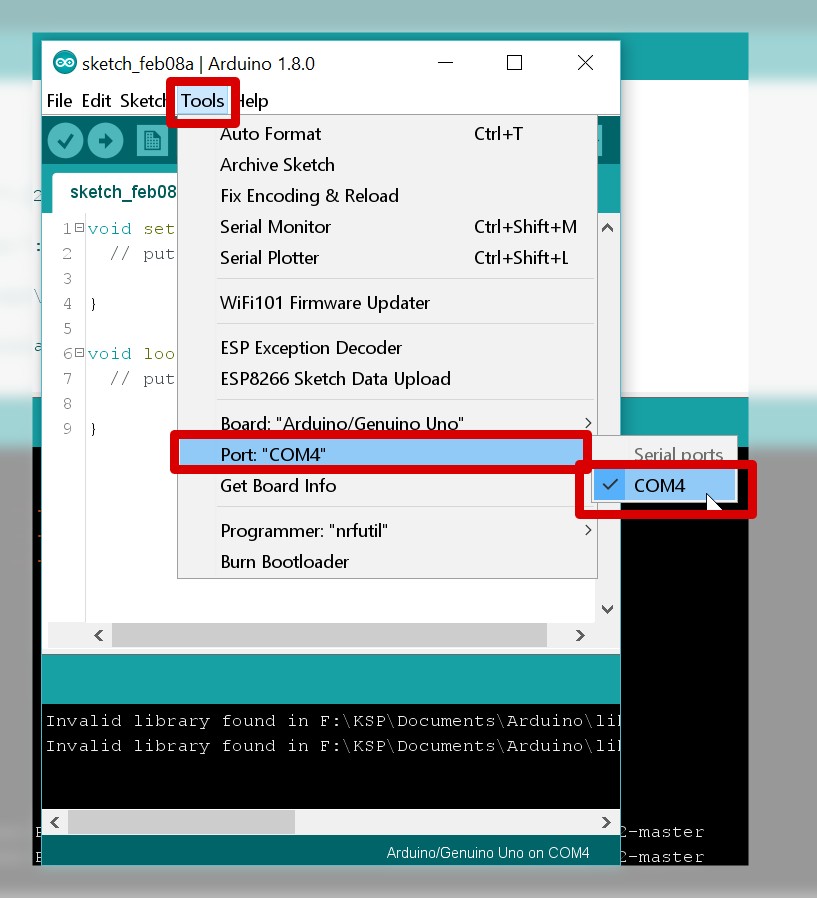Collapse the loop function fold marker
This screenshot has height=898, width=817.
(79, 354)
